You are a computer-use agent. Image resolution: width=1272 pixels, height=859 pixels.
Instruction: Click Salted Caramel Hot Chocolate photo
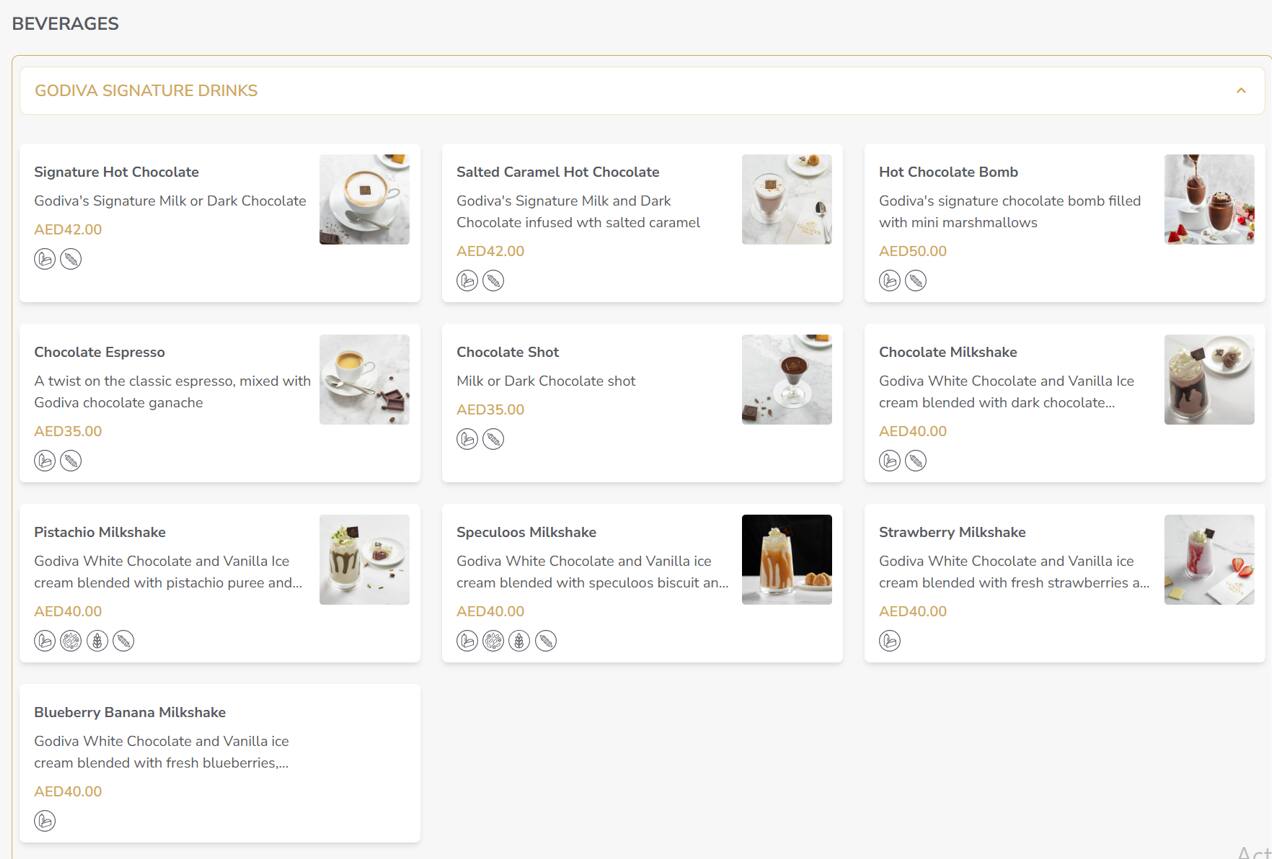[787, 199]
